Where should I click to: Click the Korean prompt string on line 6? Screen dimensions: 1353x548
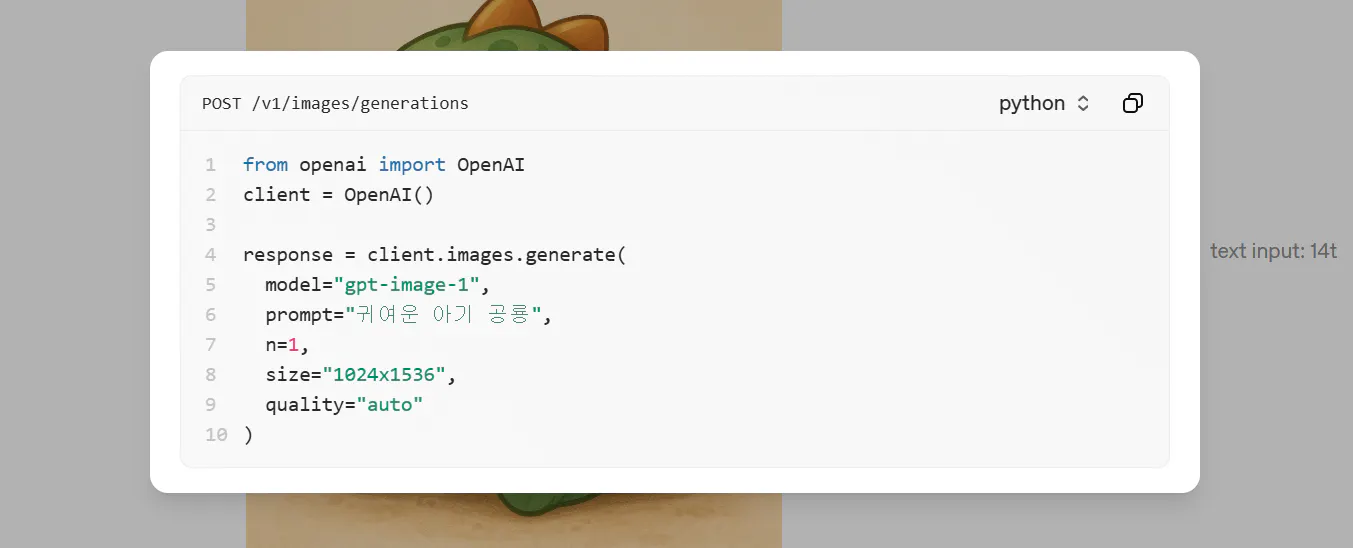click(444, 314)
